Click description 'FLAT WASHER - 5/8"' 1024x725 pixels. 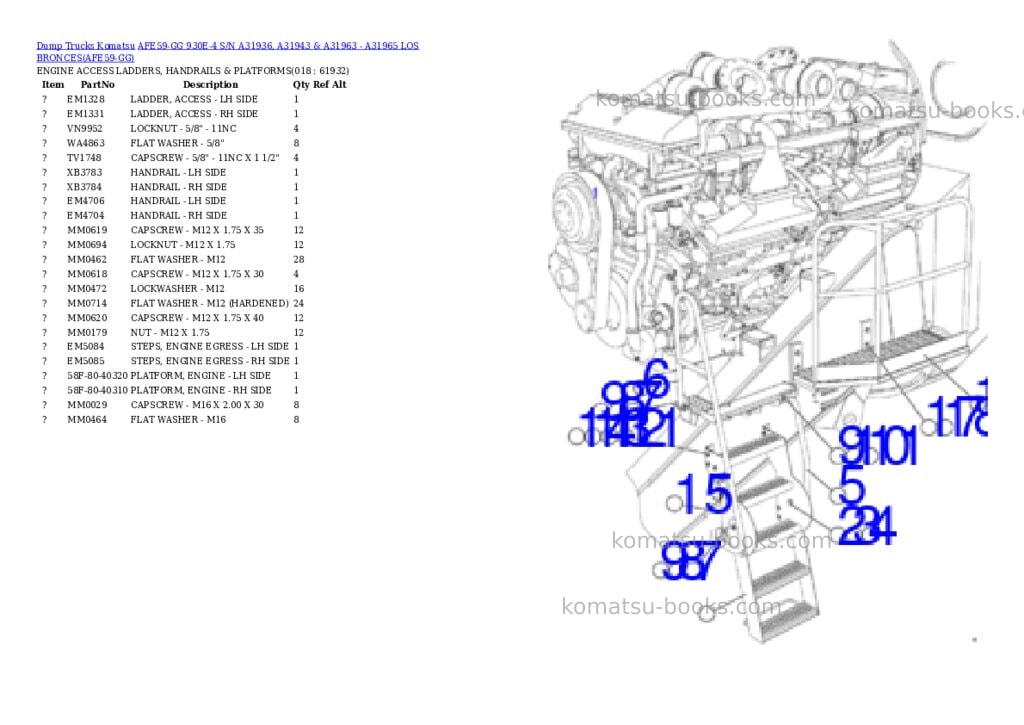(177, 143)
